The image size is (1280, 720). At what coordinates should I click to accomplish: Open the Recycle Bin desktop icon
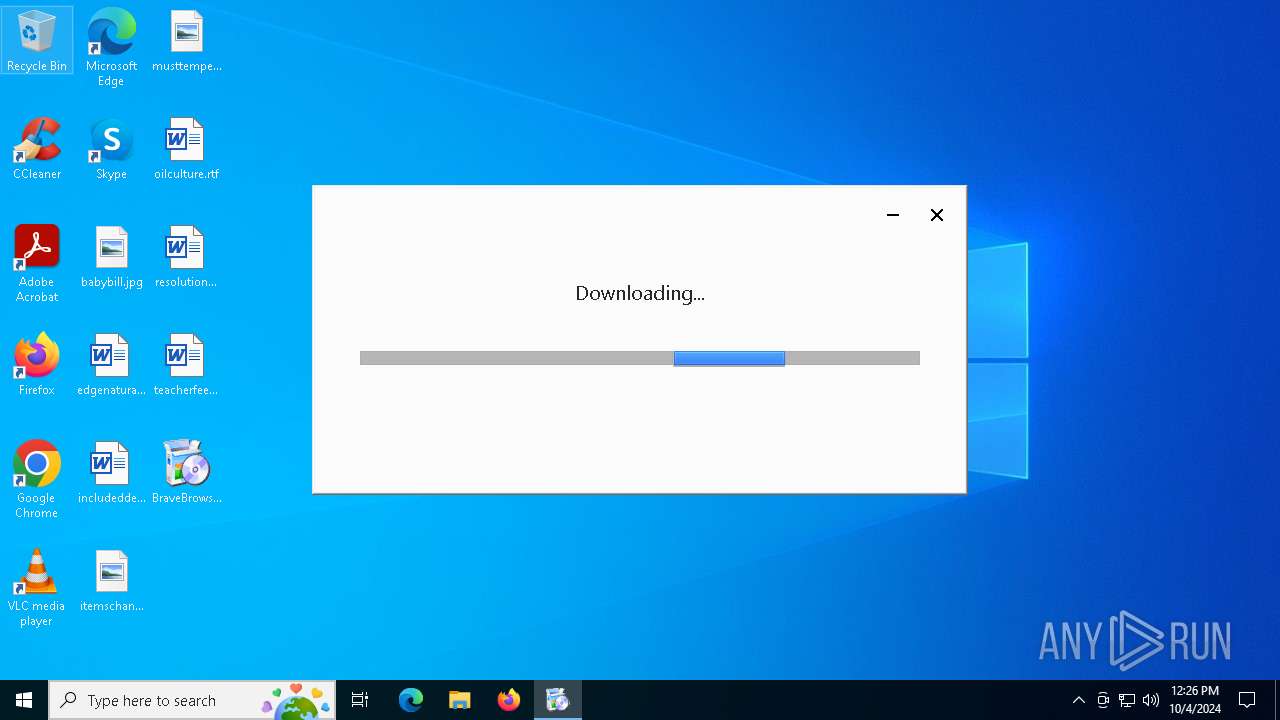pos(37,40)
